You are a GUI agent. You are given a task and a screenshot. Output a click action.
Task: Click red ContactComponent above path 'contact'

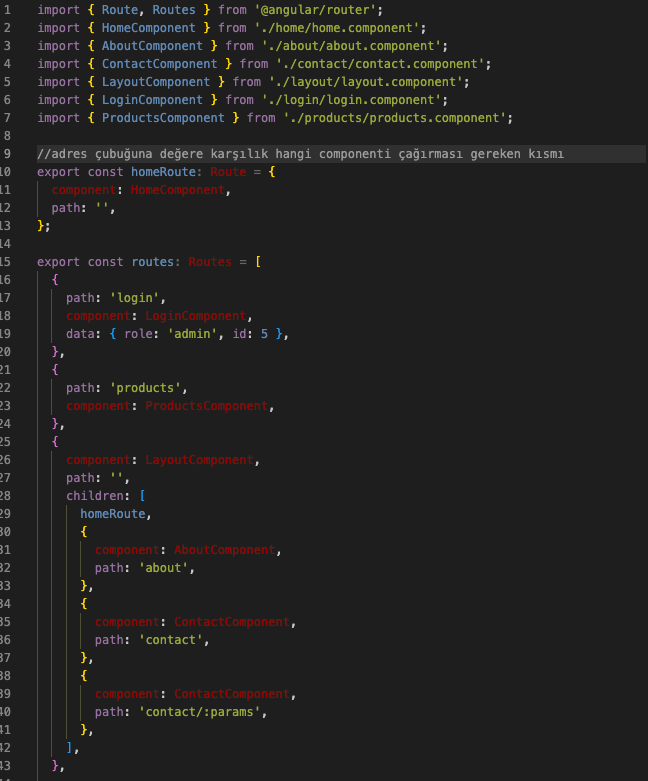point(232,622)
